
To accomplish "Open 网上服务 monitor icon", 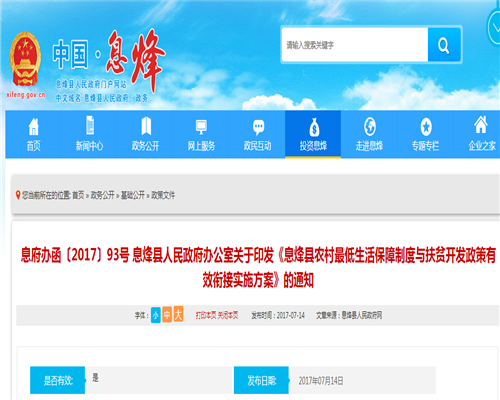I will (x=201, y=127).
